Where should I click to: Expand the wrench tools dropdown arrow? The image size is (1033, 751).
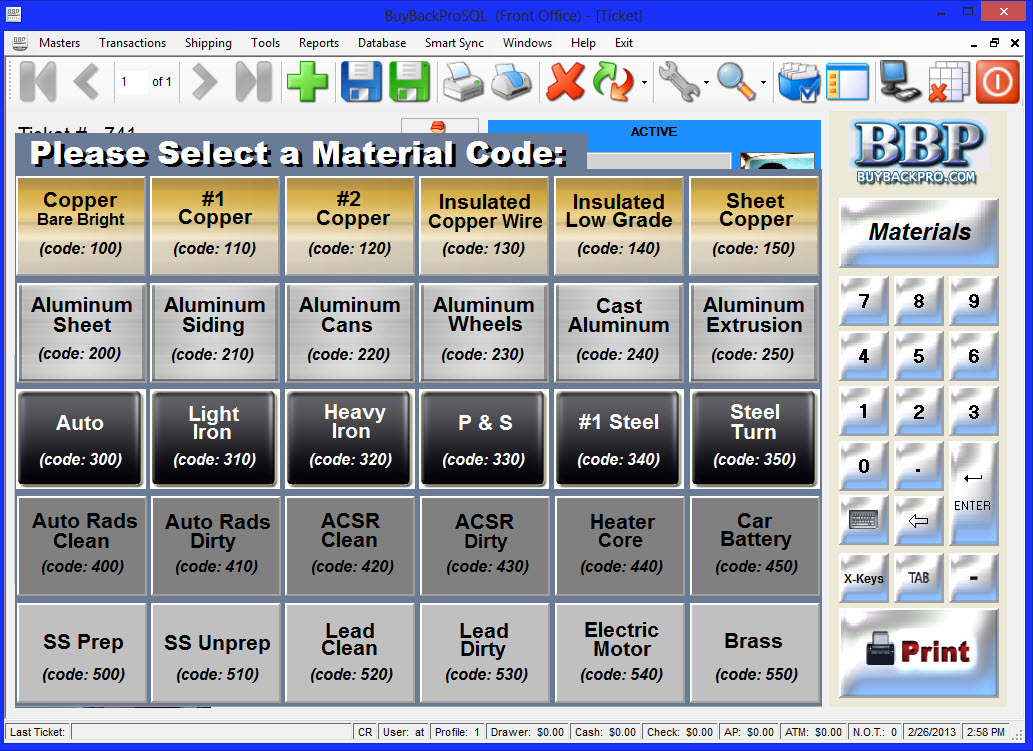click(707, 83)
